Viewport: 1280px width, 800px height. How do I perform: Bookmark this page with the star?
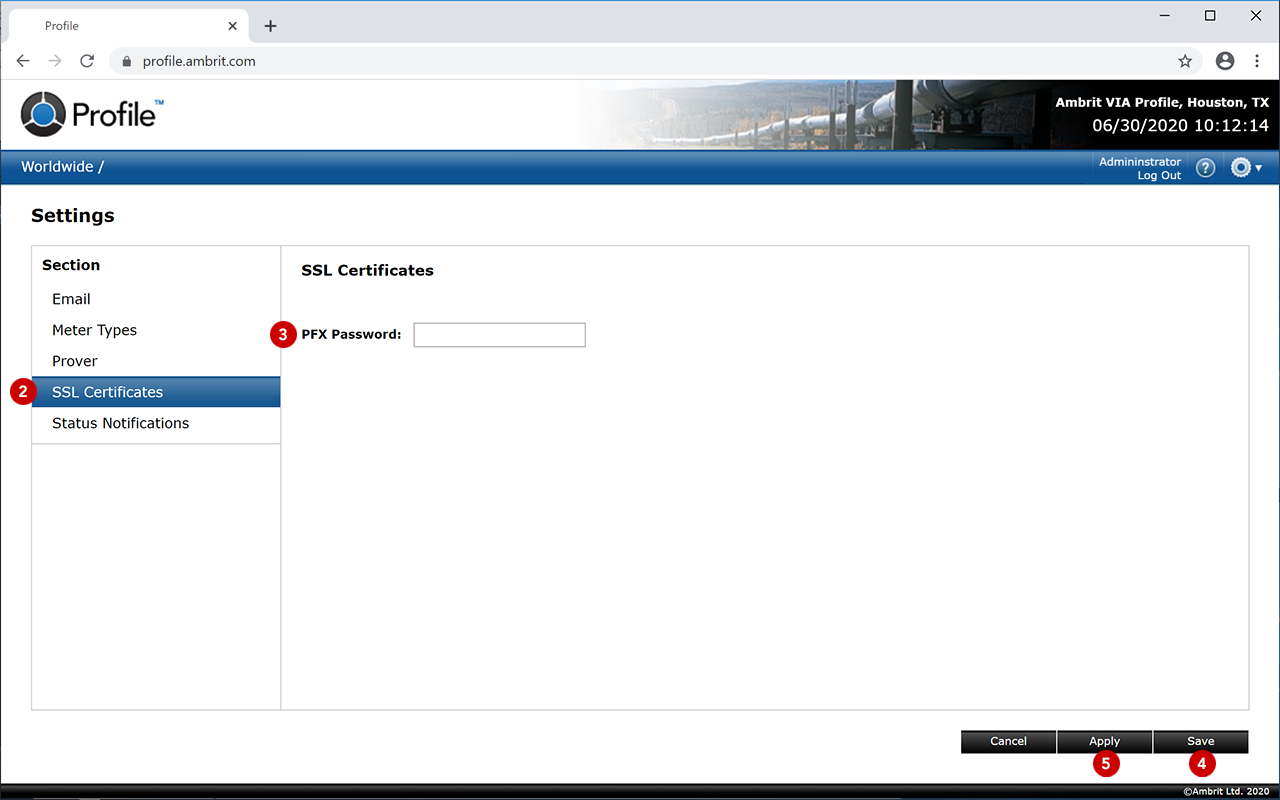click(x=1185, y=61)
